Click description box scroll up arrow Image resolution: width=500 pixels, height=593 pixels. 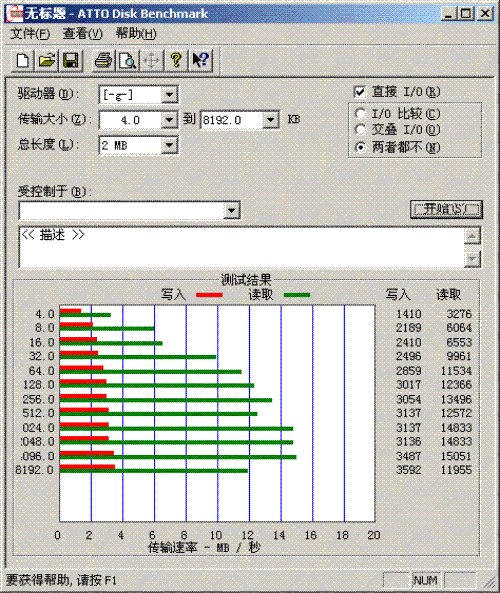click(472, 237)
